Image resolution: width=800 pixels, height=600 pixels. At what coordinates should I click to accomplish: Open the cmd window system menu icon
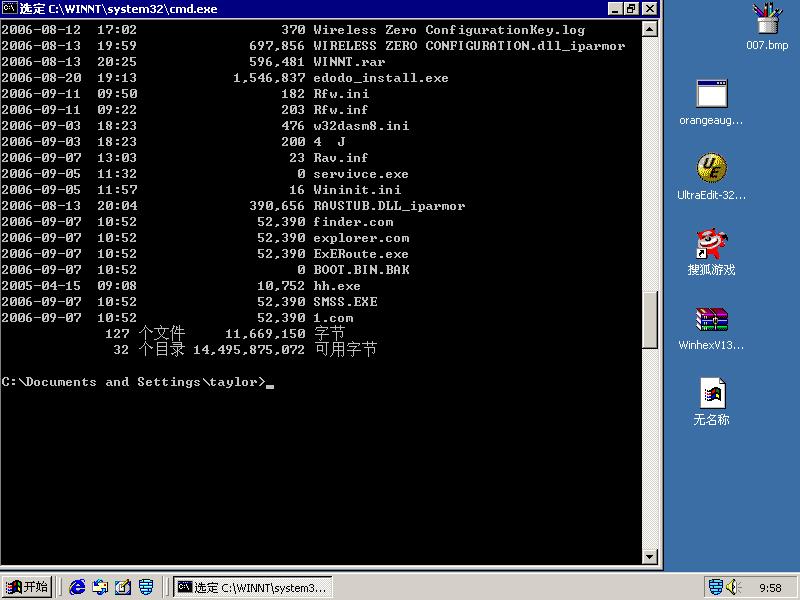pos(9,8)
